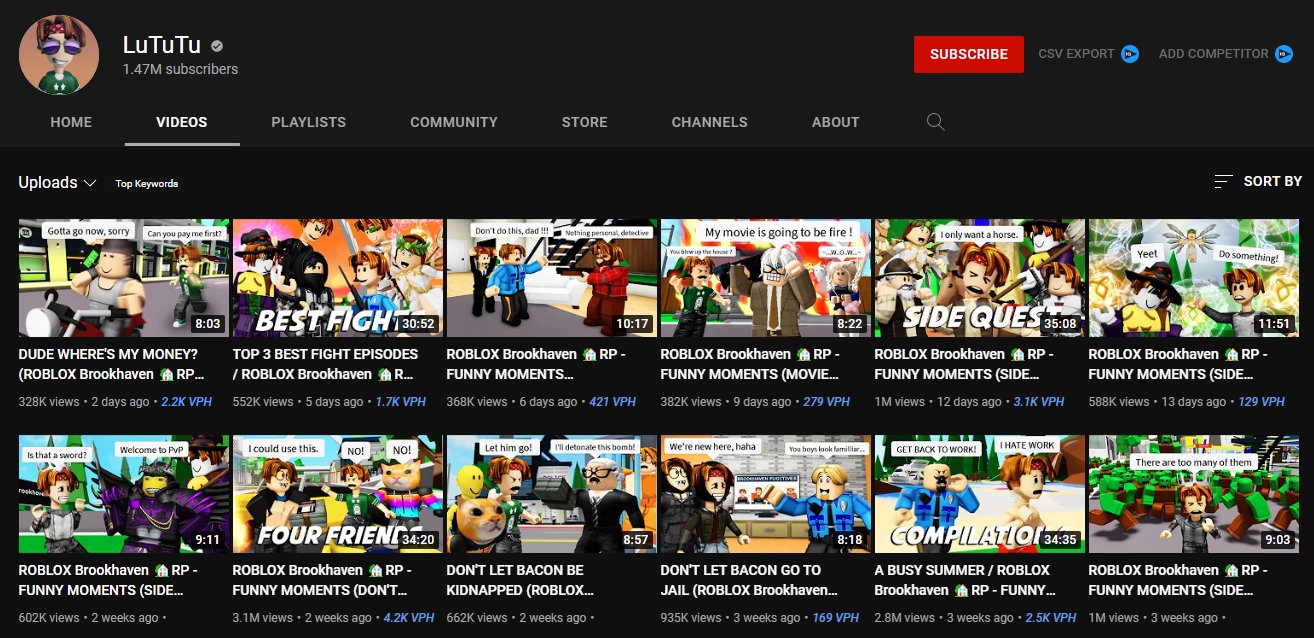
Task: Switch to the Playlists tab
Action: pyautogui.click(x=308, y=122)
